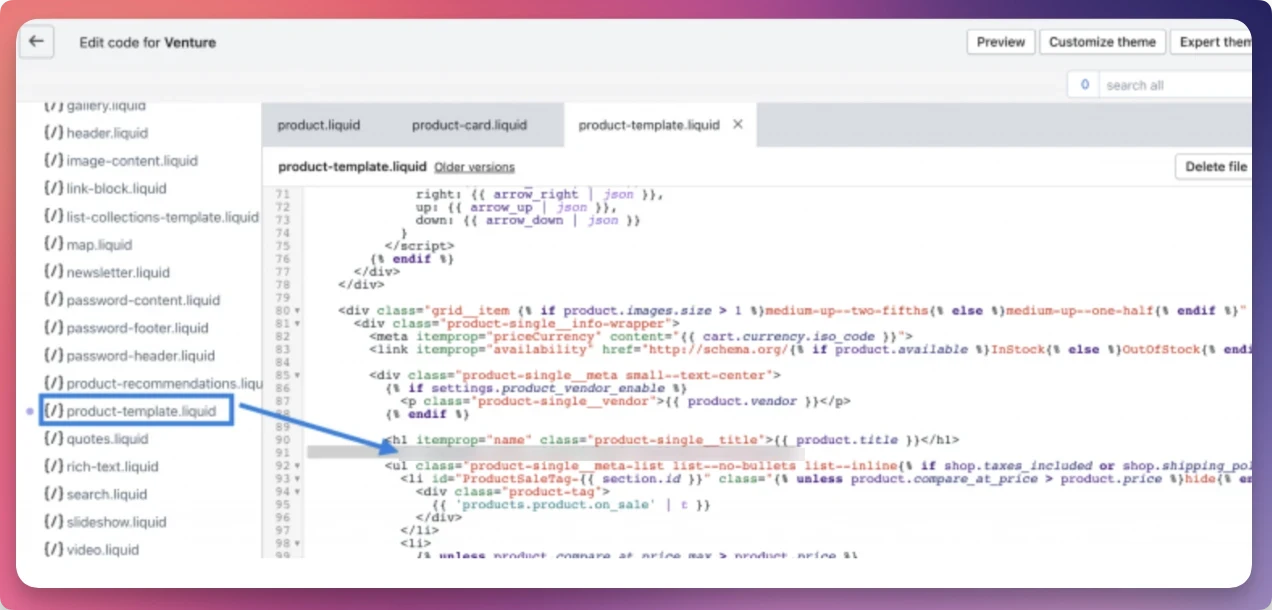1272x610 pixels.
Task: Click line number 91 in the gutter
Action: 281,453
